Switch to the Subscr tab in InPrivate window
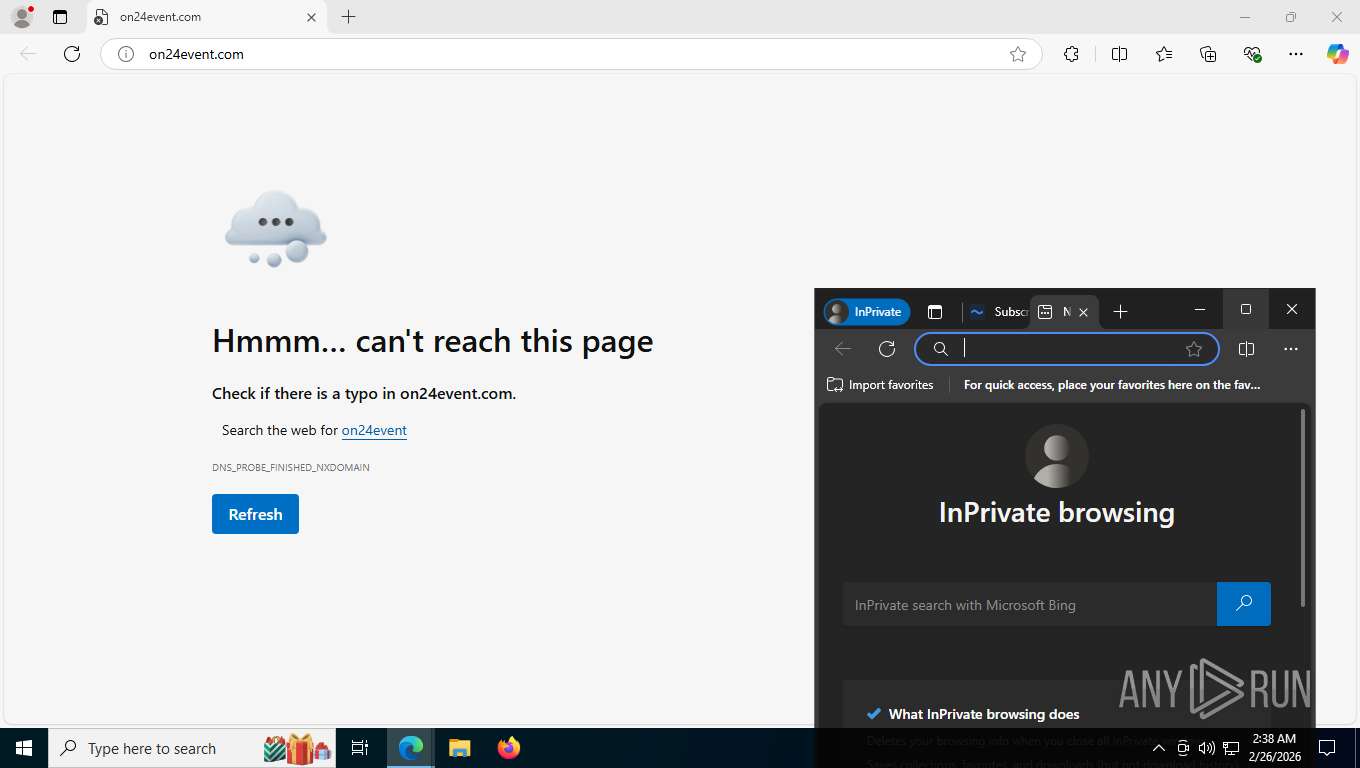The width and height of the screenshot is (1360, 768). [997, 312]
